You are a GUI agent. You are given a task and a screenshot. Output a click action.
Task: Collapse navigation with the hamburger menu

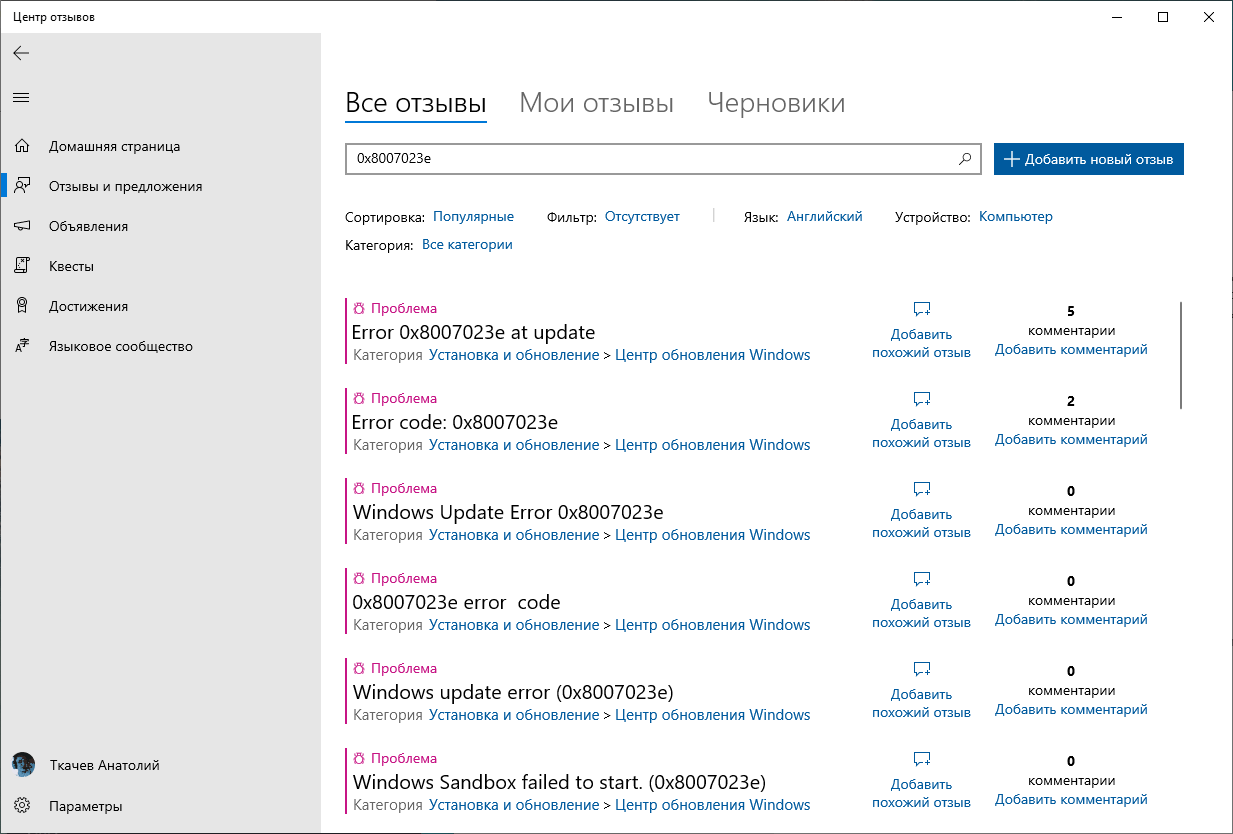(x=20, y=97)
